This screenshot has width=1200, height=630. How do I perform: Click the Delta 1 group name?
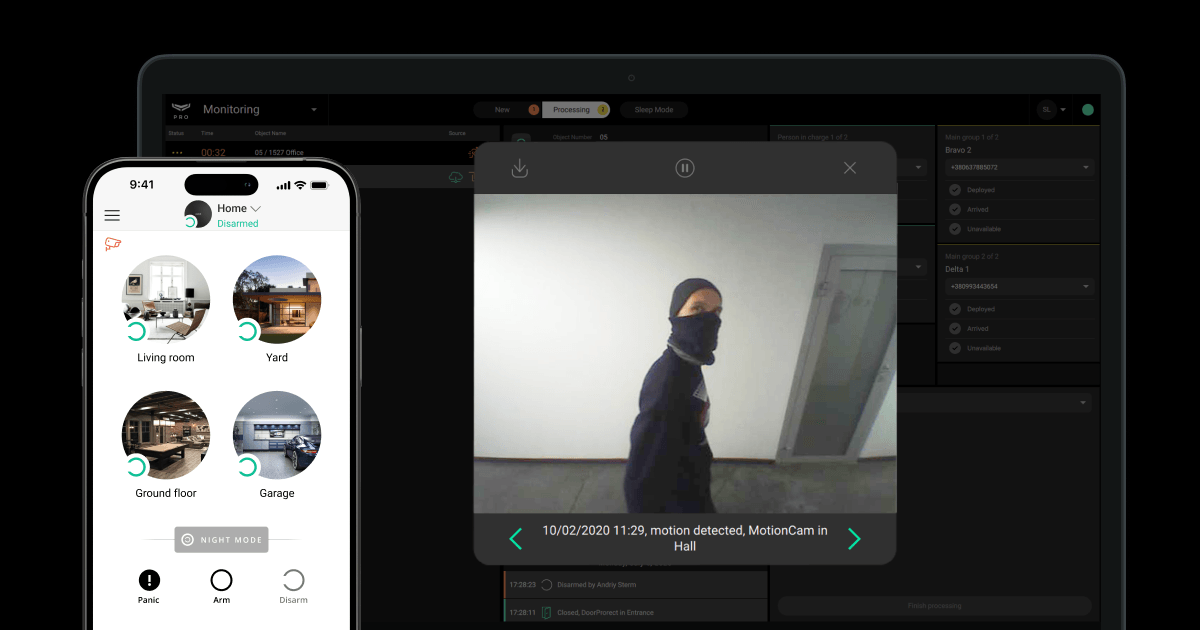click(957, 269)
